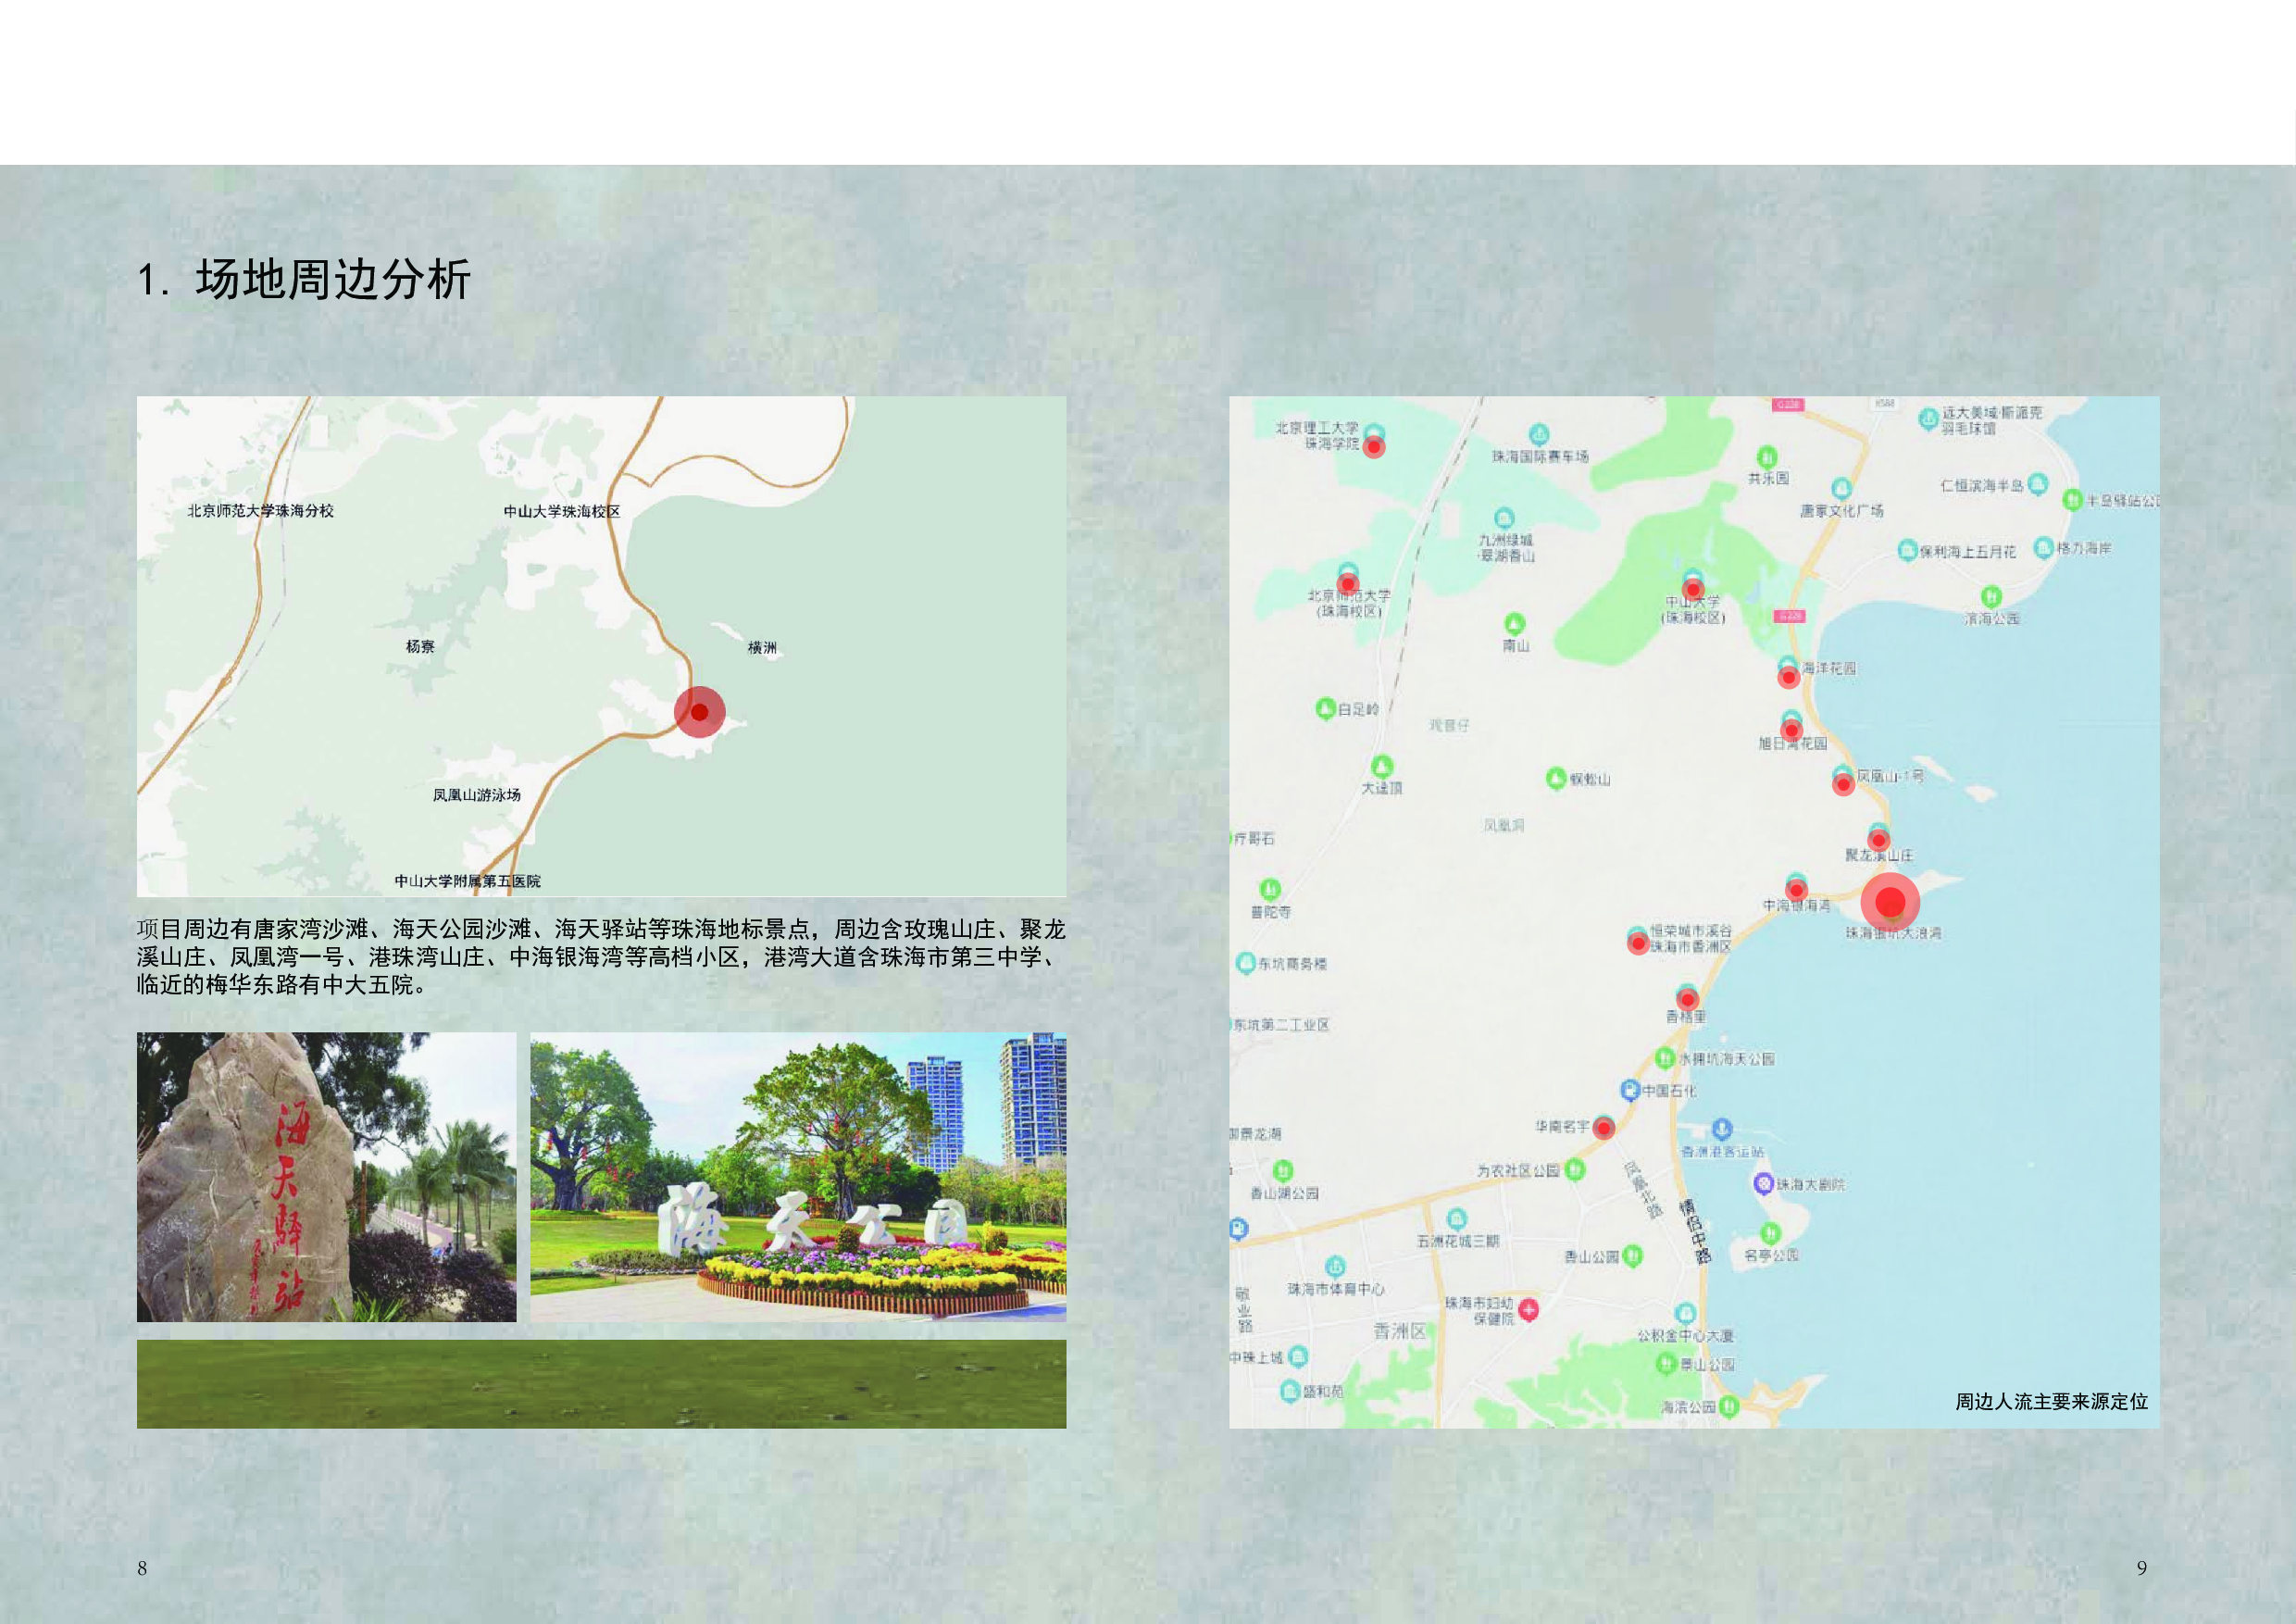Click the 滨海公园 green park pin
Screen dimensions: 2296x1624
click(1991, 597)
